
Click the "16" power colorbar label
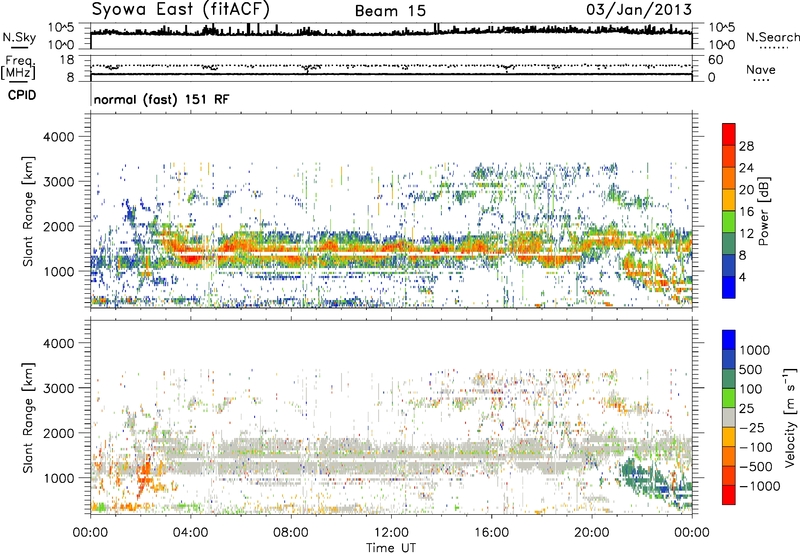[x=746, y=212]
